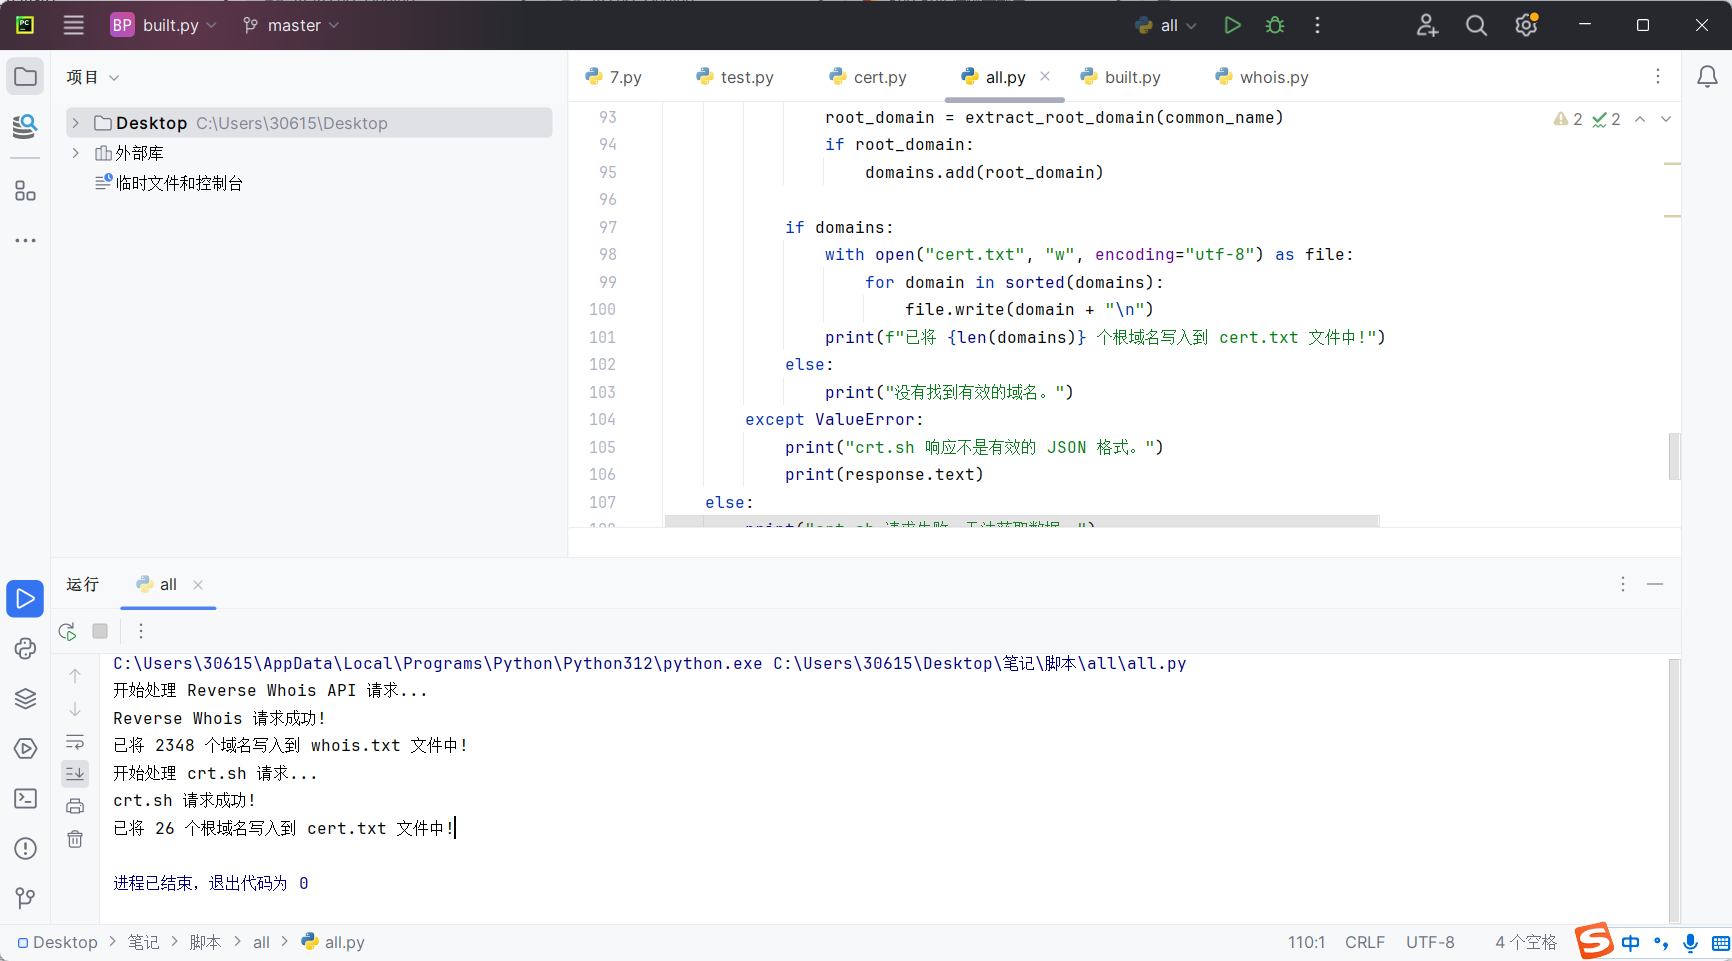This screenshot has width=1732, height=961.
Task: Open the 项目 view dropdown
Action: tap(93, 77)
